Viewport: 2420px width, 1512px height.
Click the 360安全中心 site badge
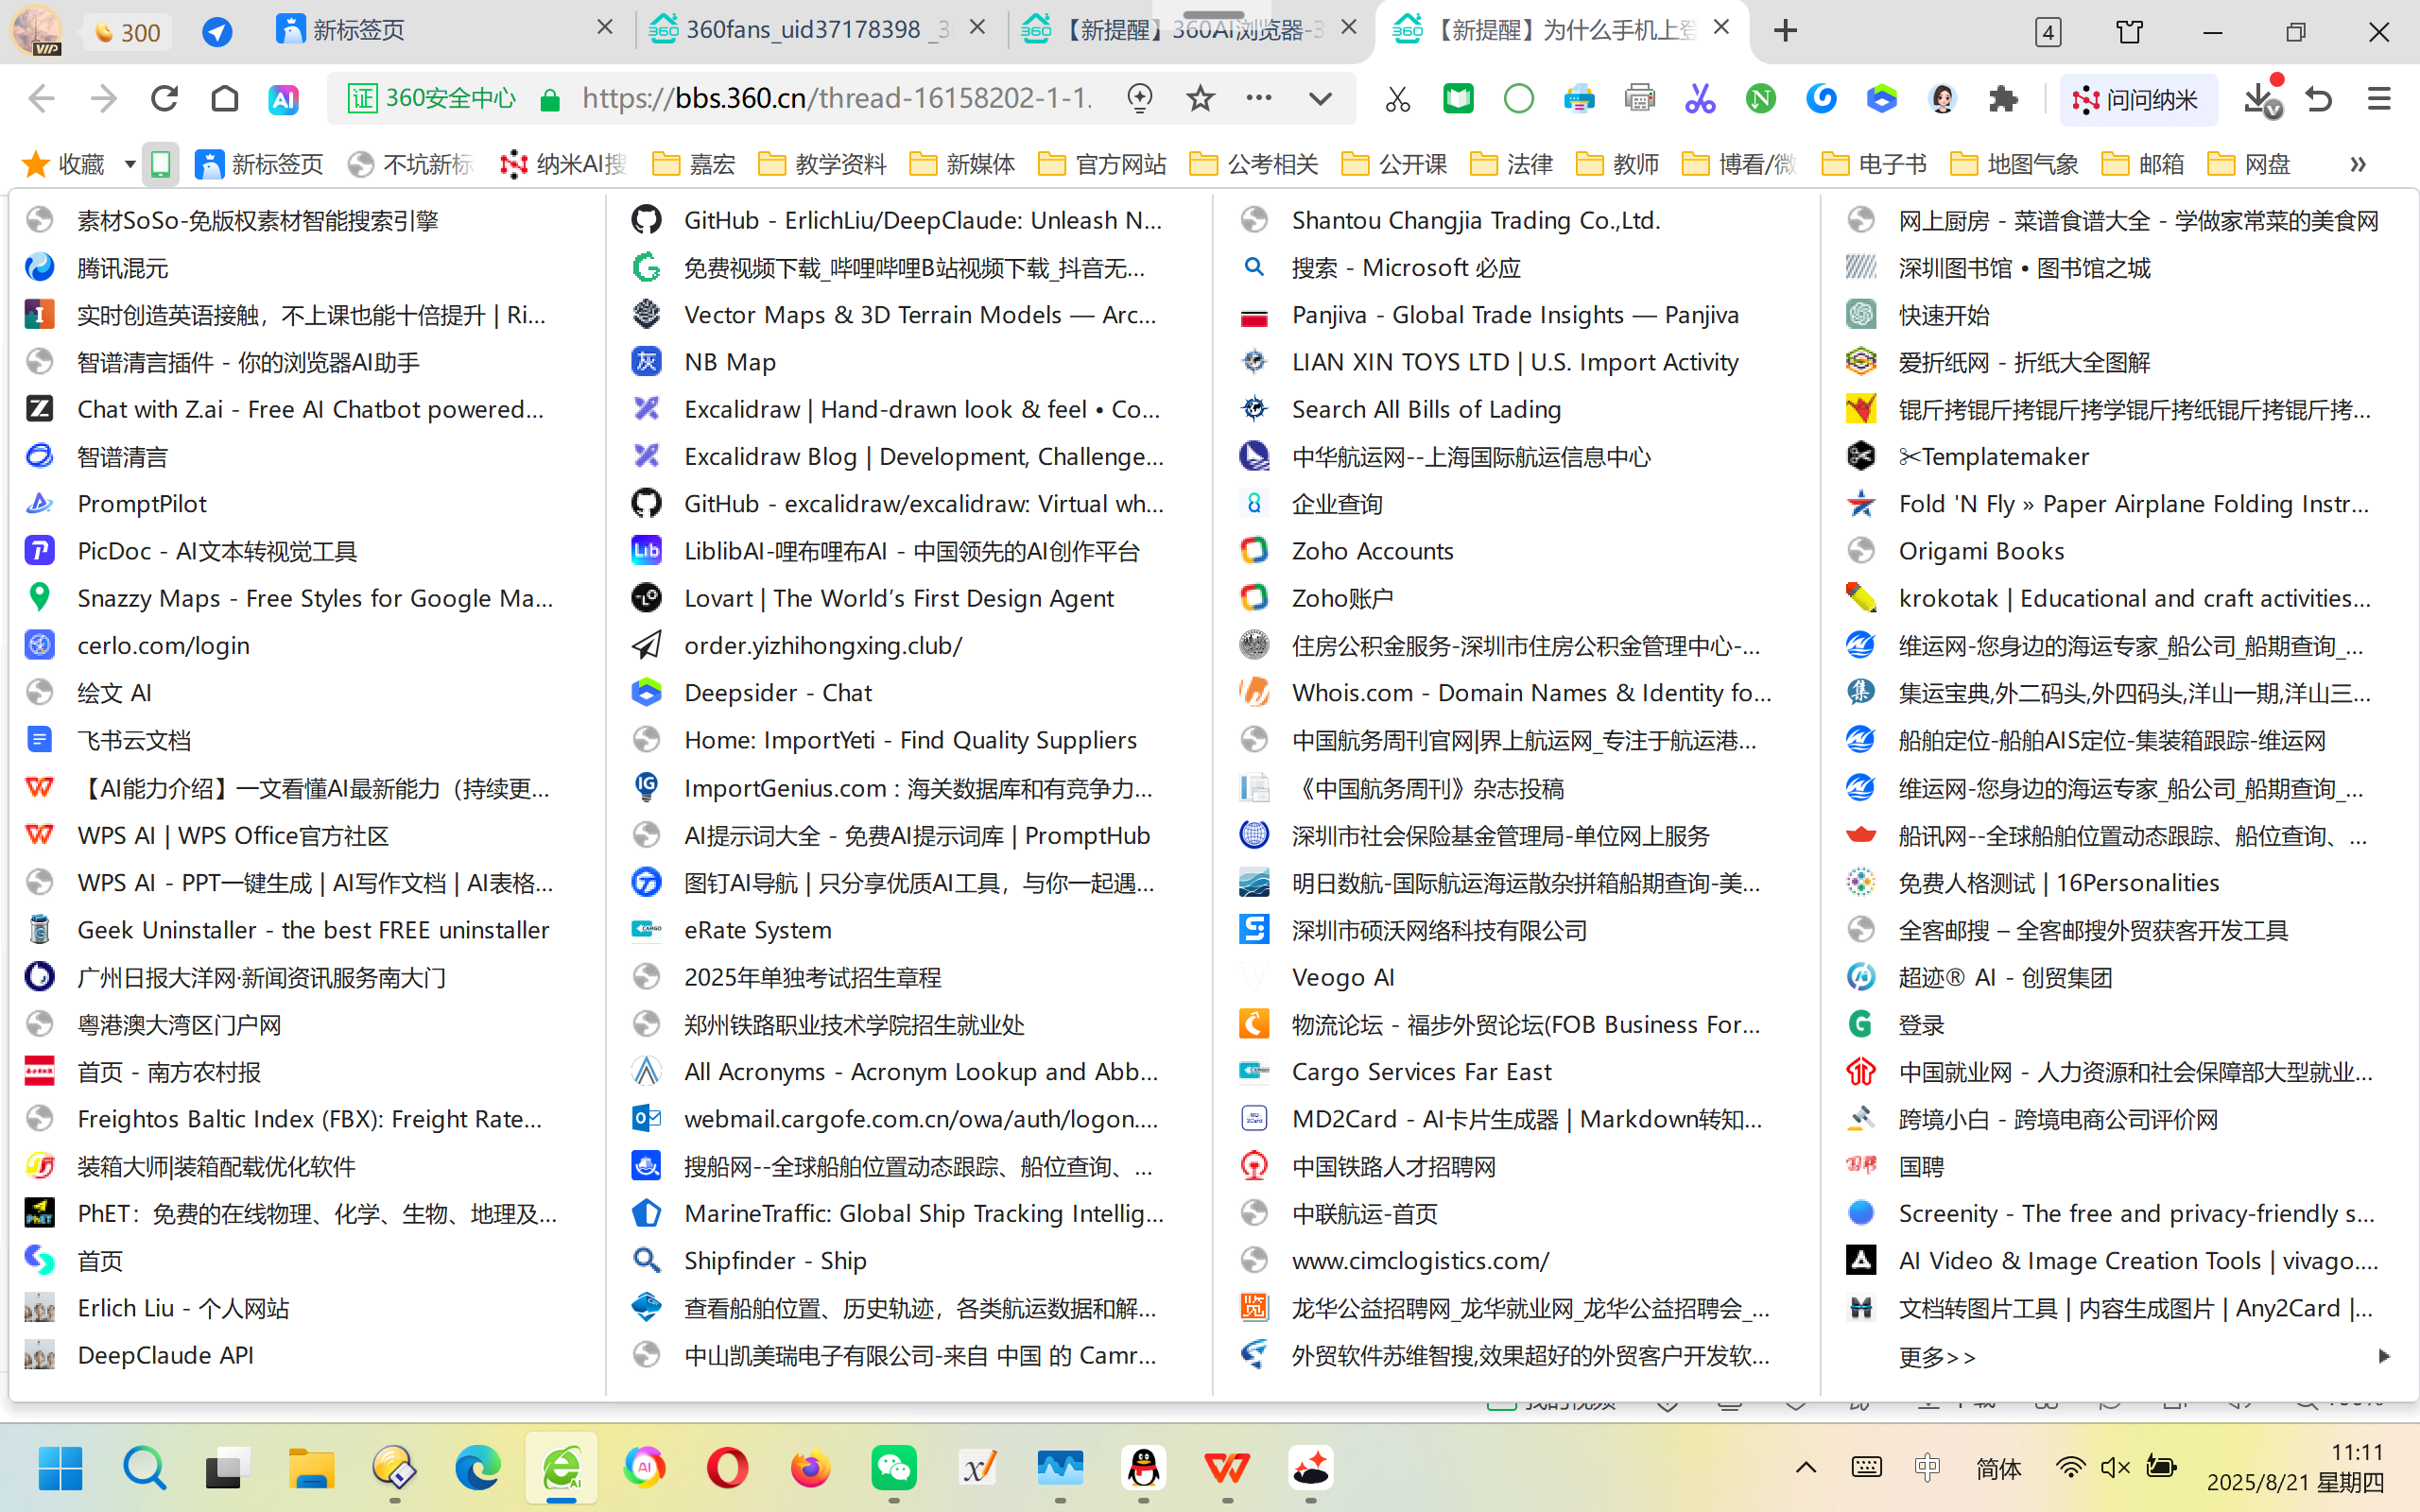431,99
